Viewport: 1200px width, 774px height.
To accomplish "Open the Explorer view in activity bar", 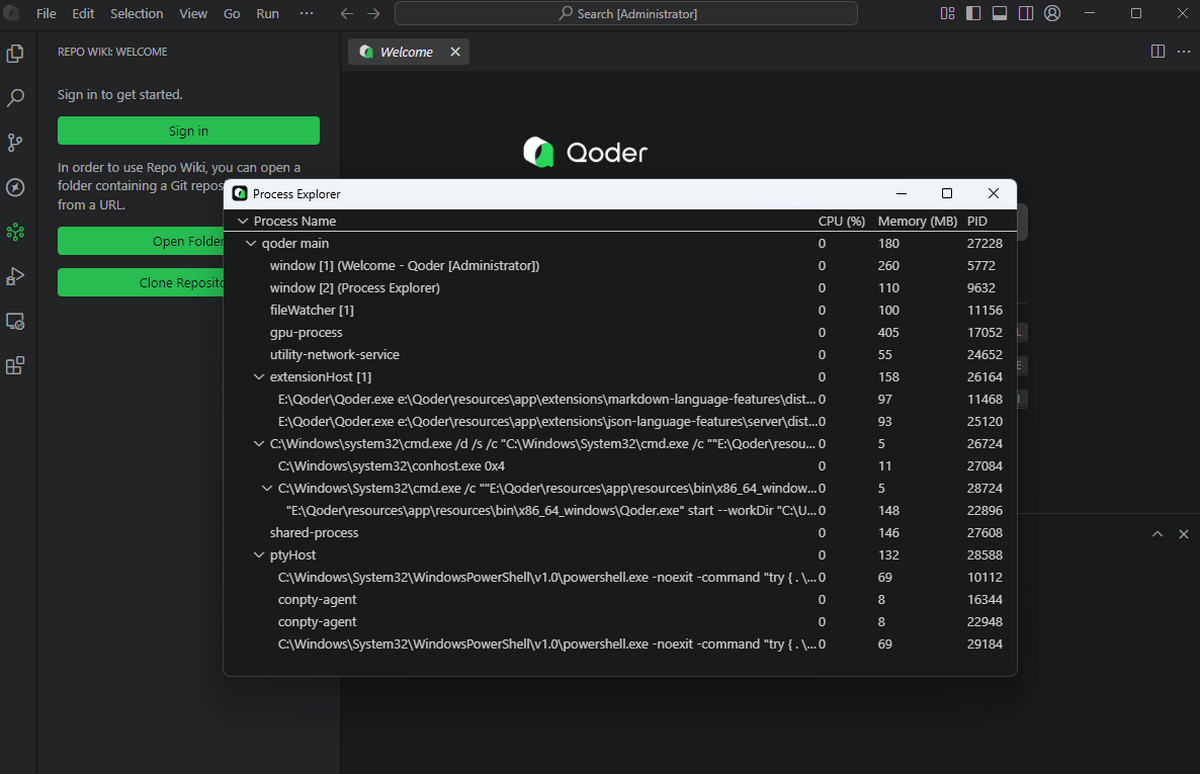I will (x=15, y=54).
